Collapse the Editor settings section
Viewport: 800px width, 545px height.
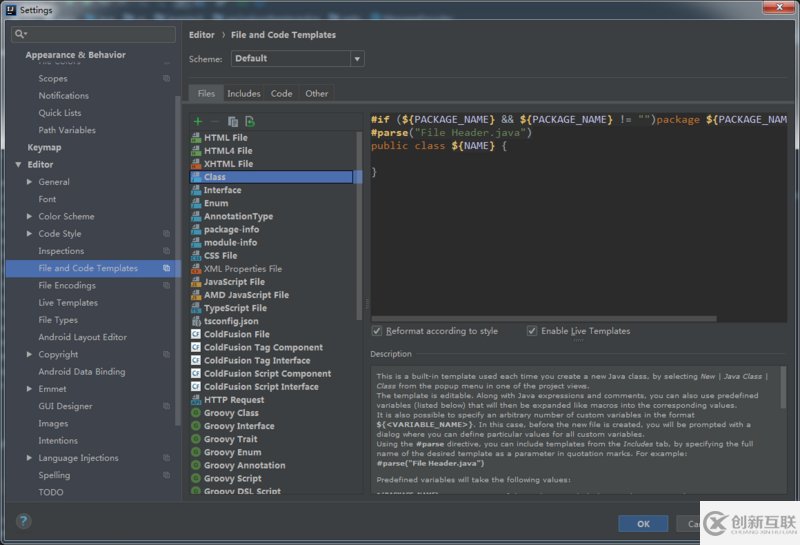tap(18, 165)
